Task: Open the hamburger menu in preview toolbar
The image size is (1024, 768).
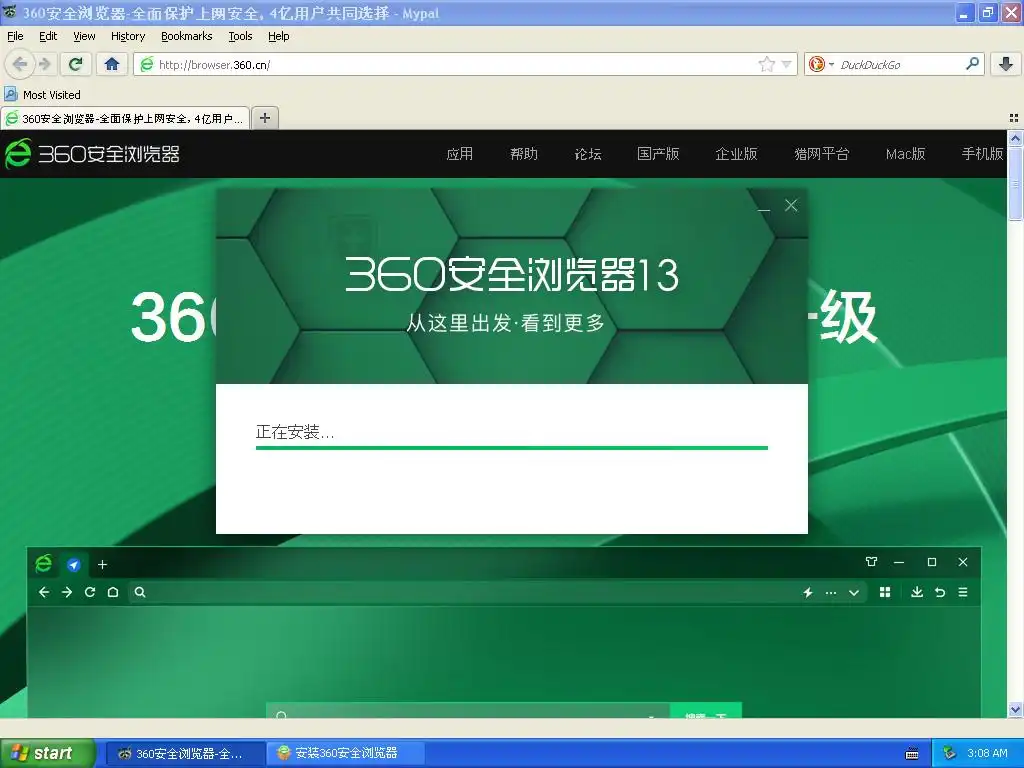Action: coord(963,592)
